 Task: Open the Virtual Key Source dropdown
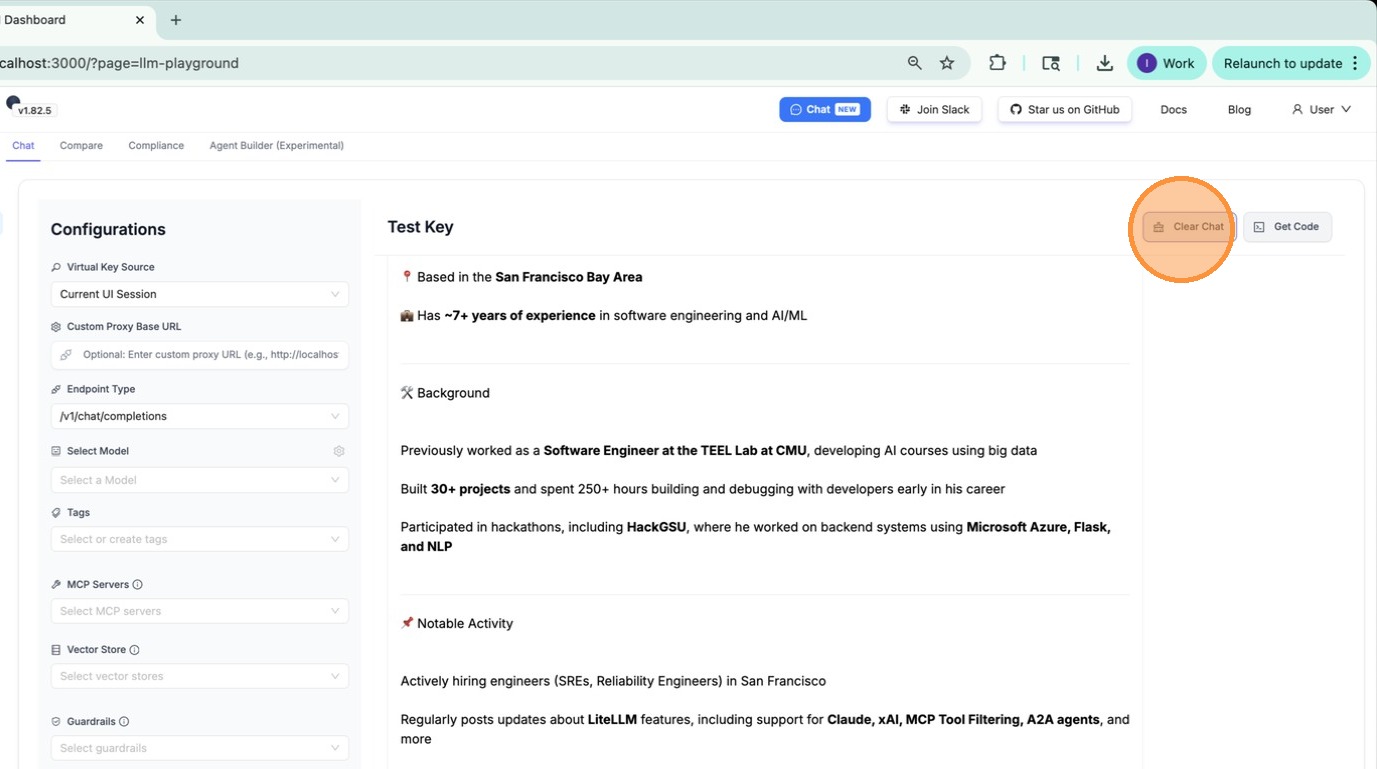[199, 294]
